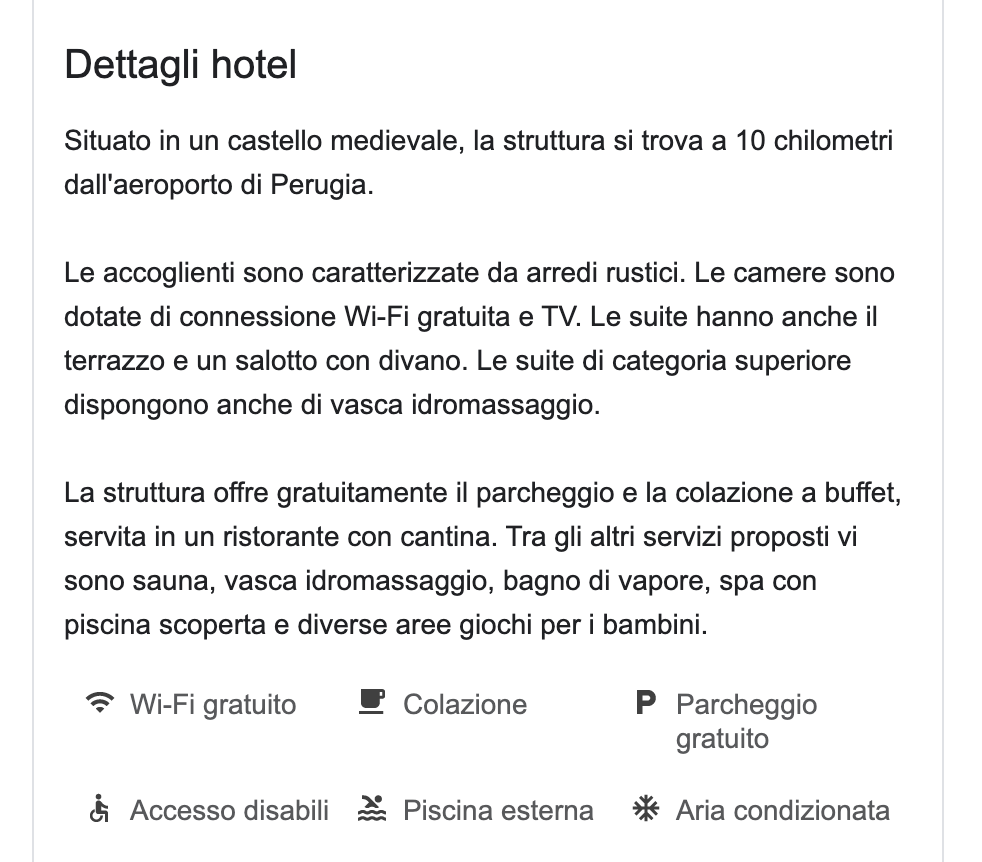Select the "Colazione" amenity label
Viewport: 982px width, 862px height.
click(465, 705)
